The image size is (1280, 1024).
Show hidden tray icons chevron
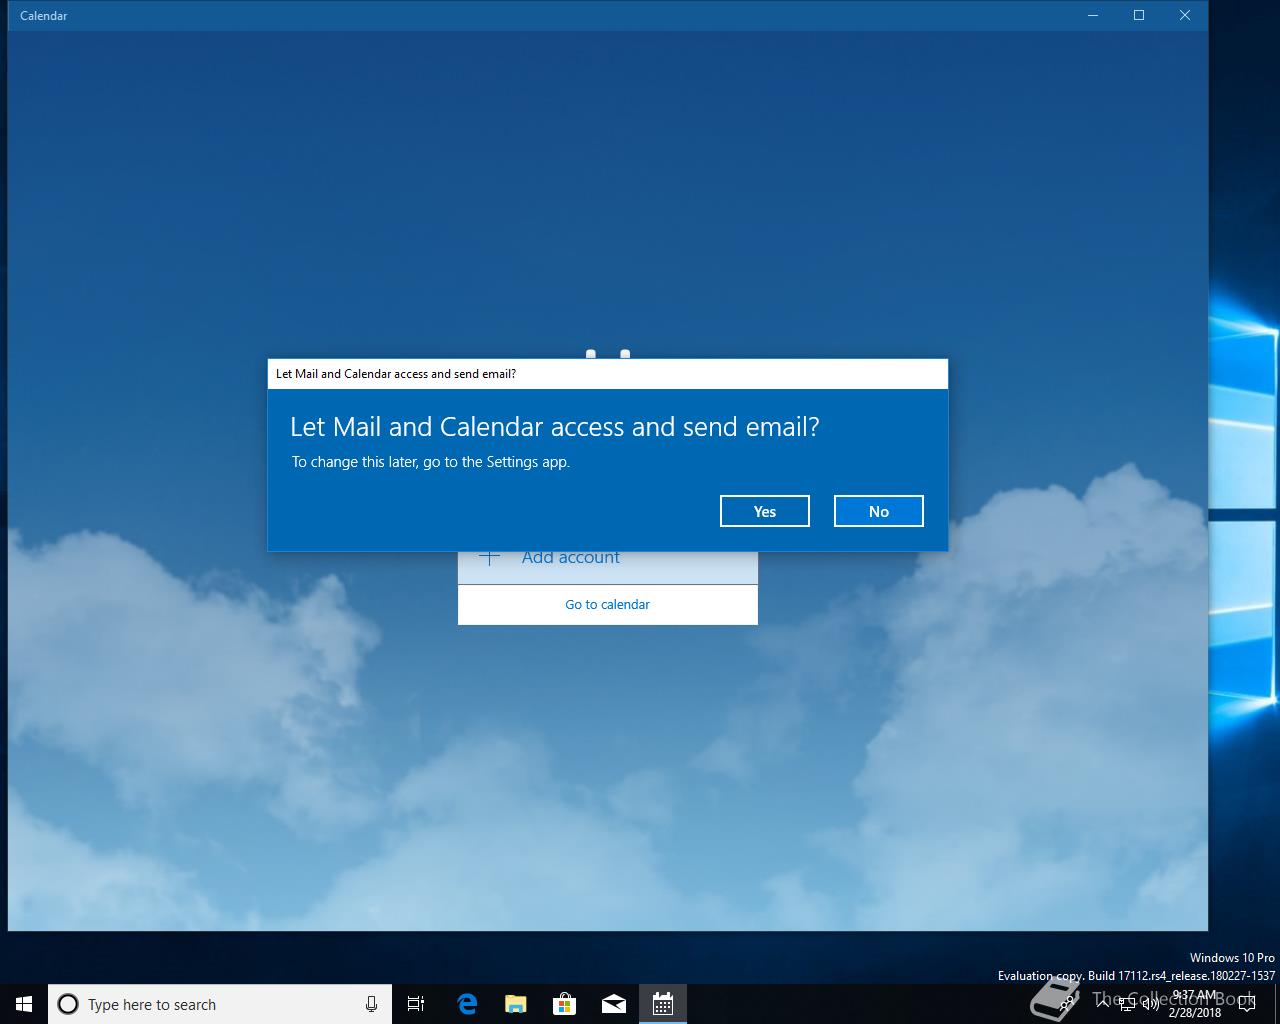click(x=1103, y=1004)
